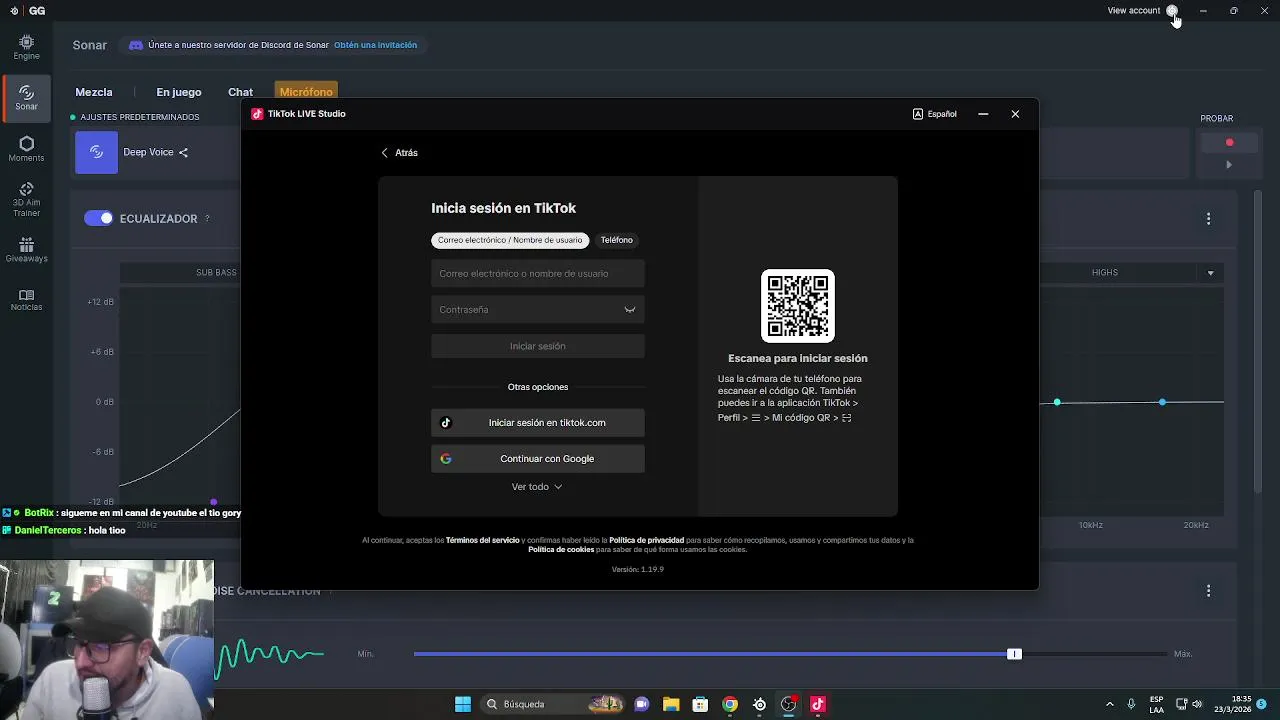Open Política de privacidad link
This screenshot has width=1280, height=720.
647,540
